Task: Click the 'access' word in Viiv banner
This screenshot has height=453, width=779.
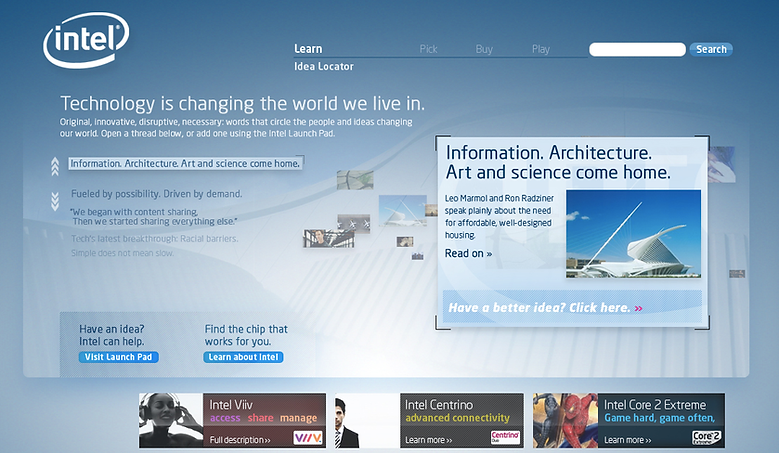Action: pos(225,418)
